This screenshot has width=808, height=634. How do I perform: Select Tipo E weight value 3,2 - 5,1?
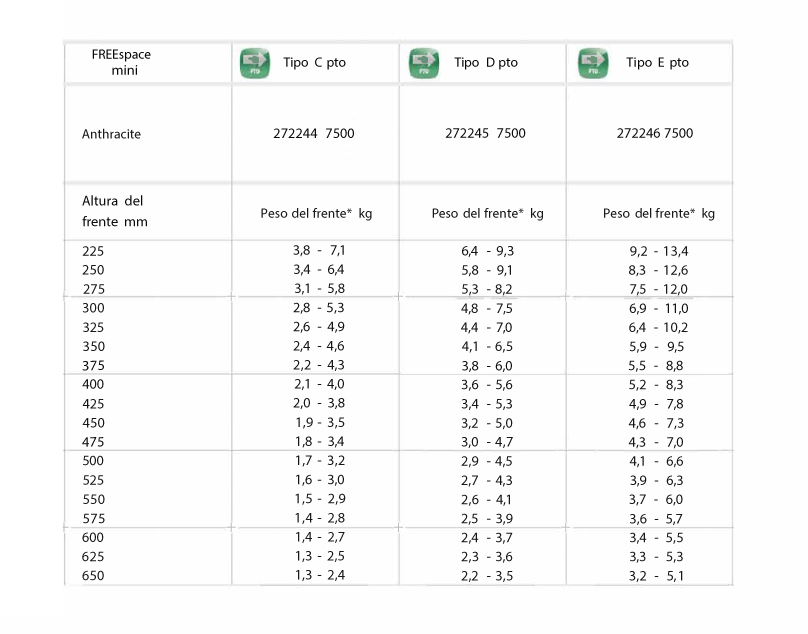tap(658, 576)
